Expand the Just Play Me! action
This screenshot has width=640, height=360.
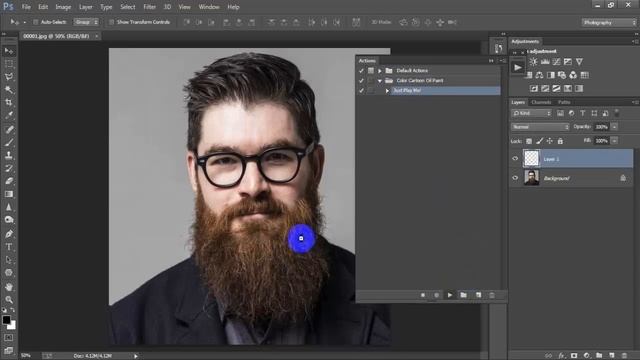pyautogui.click(x=387, y=91)
